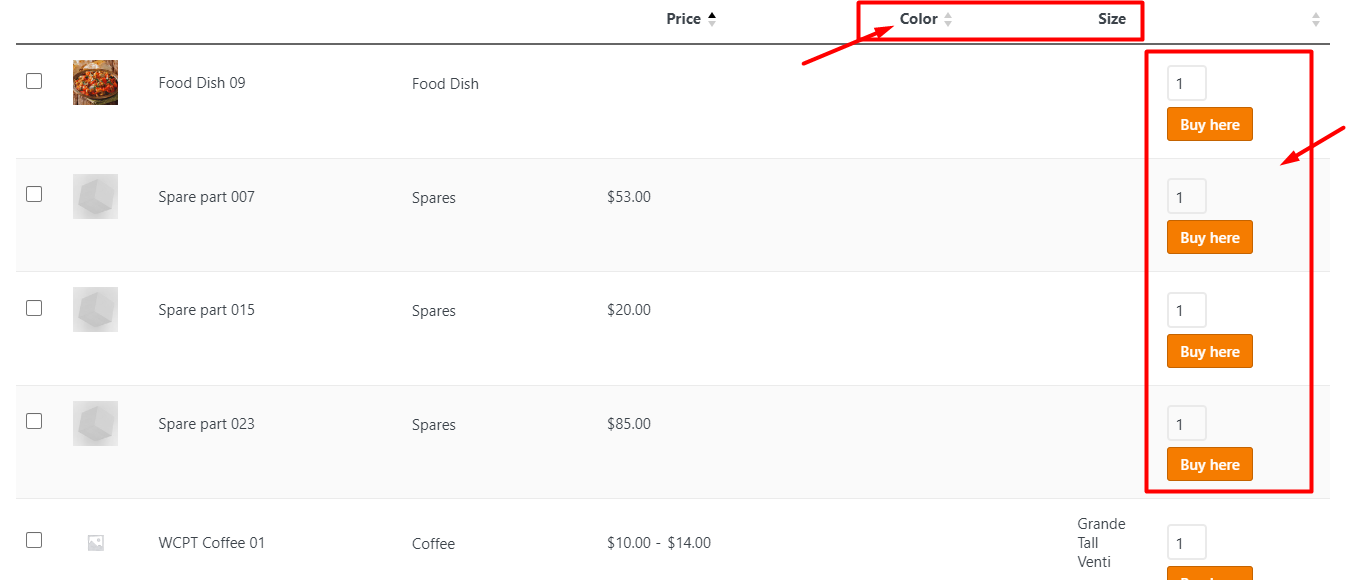Viewport: 1371px width, 582px height.
Task: Sort products using the Price column arrows
Action: 711,17
